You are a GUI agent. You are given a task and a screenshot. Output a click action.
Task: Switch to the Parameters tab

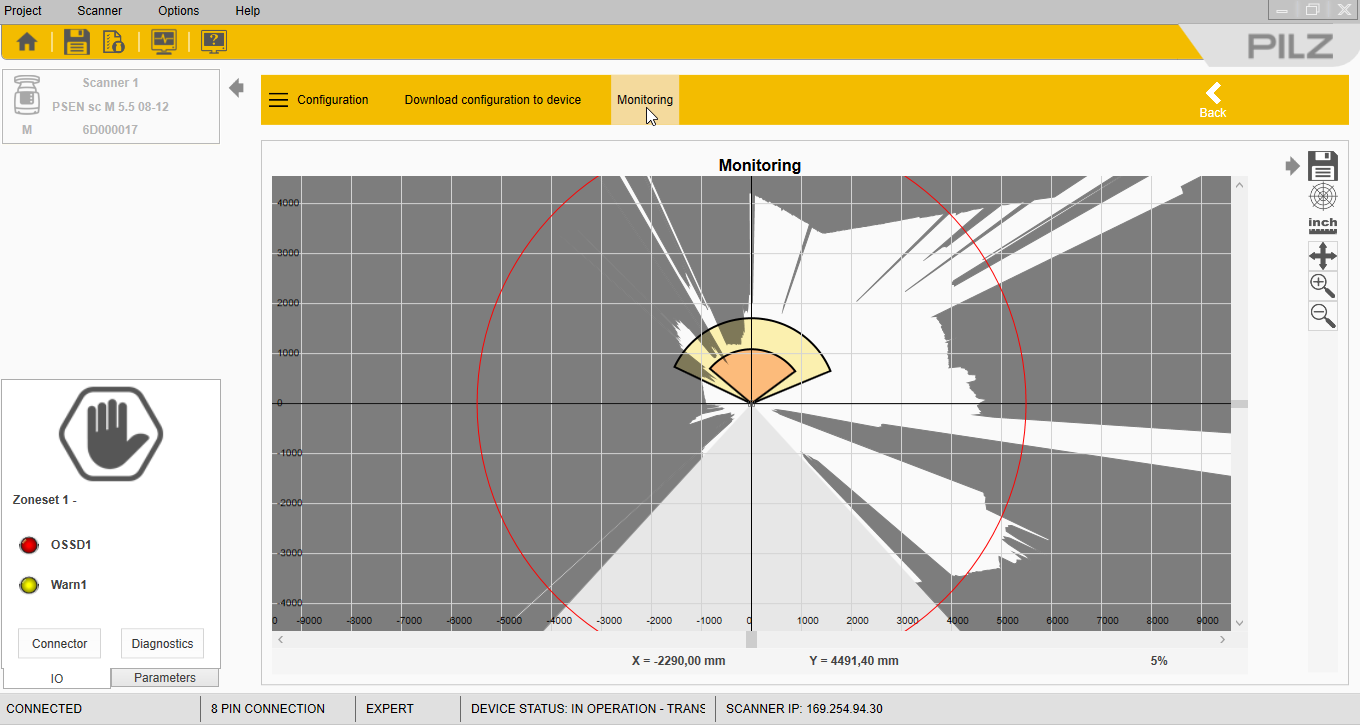[165, 678]
